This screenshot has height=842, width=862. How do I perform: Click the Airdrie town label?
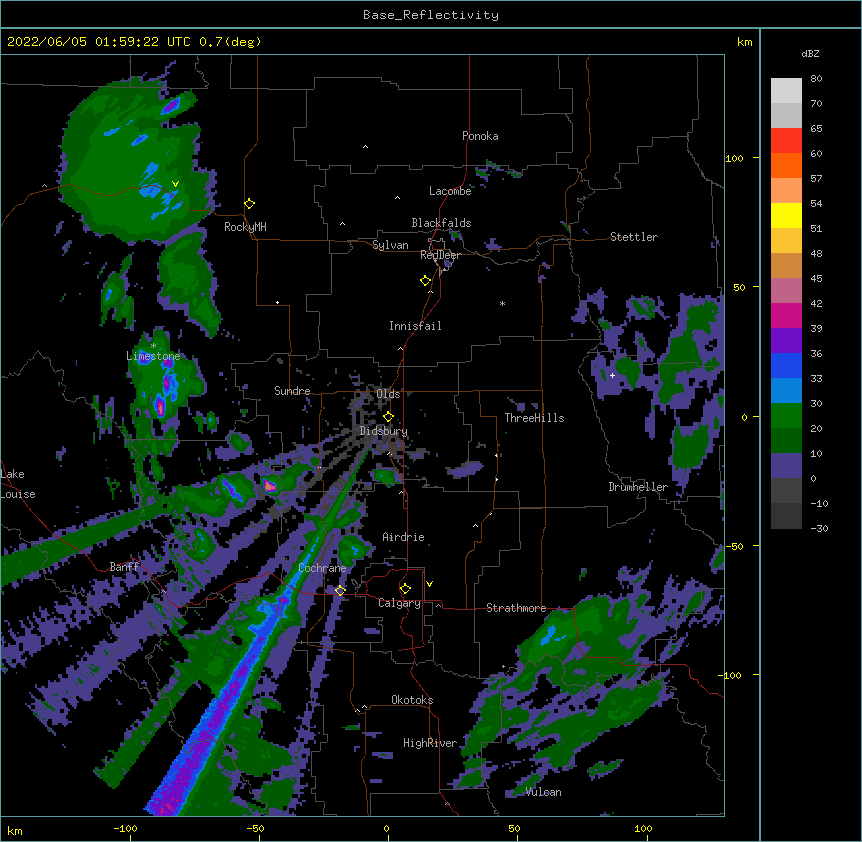(404, 537)
